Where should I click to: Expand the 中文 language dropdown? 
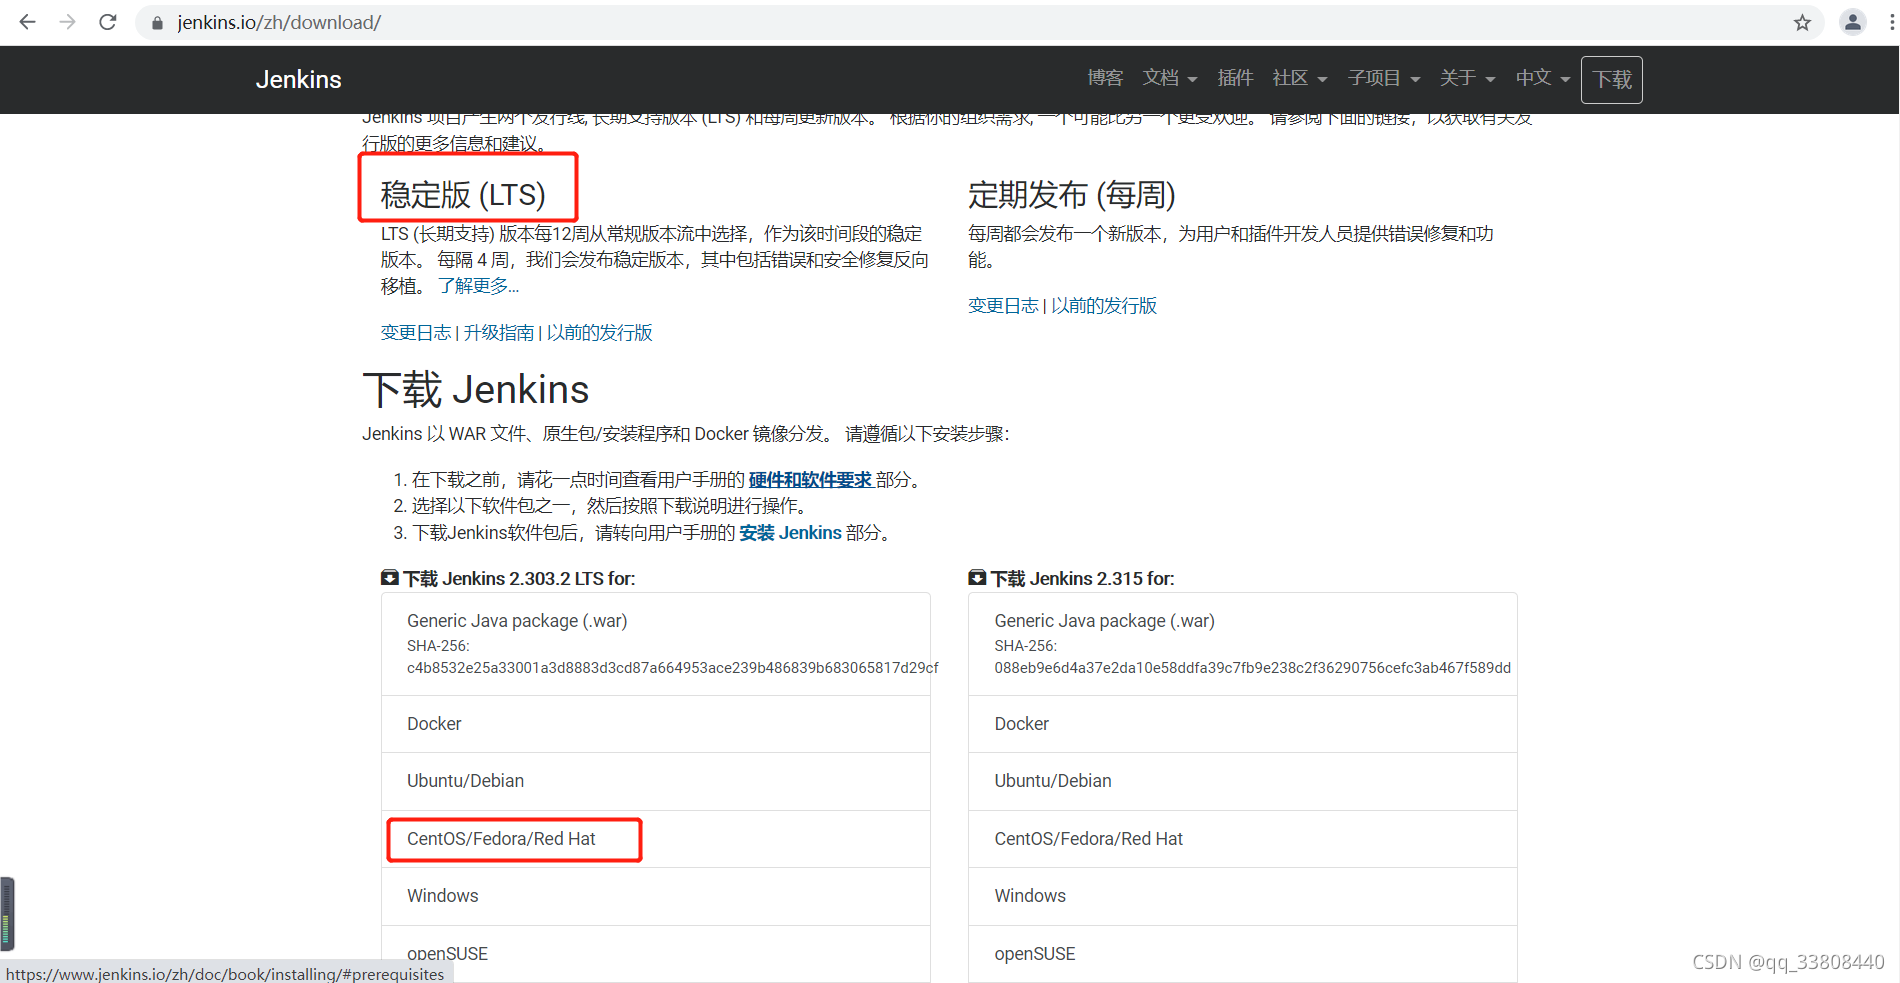click(1543, 78)
